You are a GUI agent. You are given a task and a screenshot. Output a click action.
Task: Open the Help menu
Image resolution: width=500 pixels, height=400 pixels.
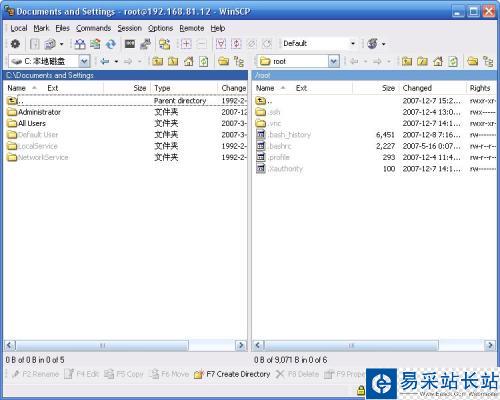coord(218,28)
